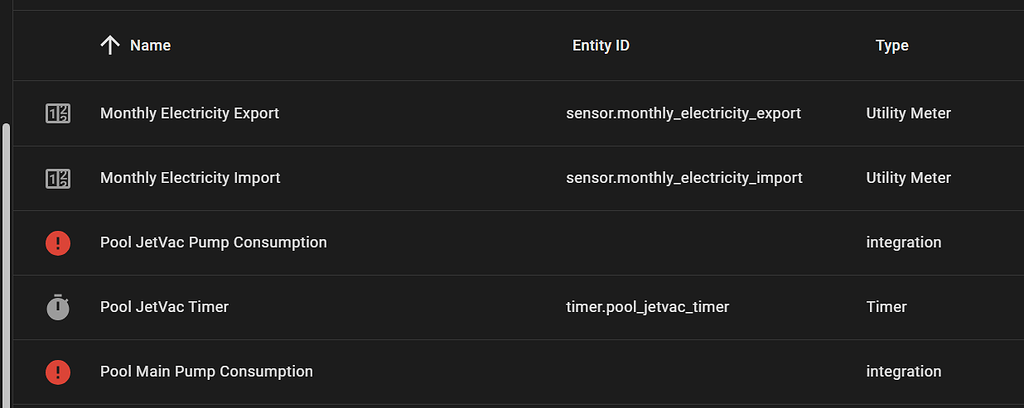Click the sort arrow beside Name header
This screenshot has width=1024, height=408.
tap(110, 45)
